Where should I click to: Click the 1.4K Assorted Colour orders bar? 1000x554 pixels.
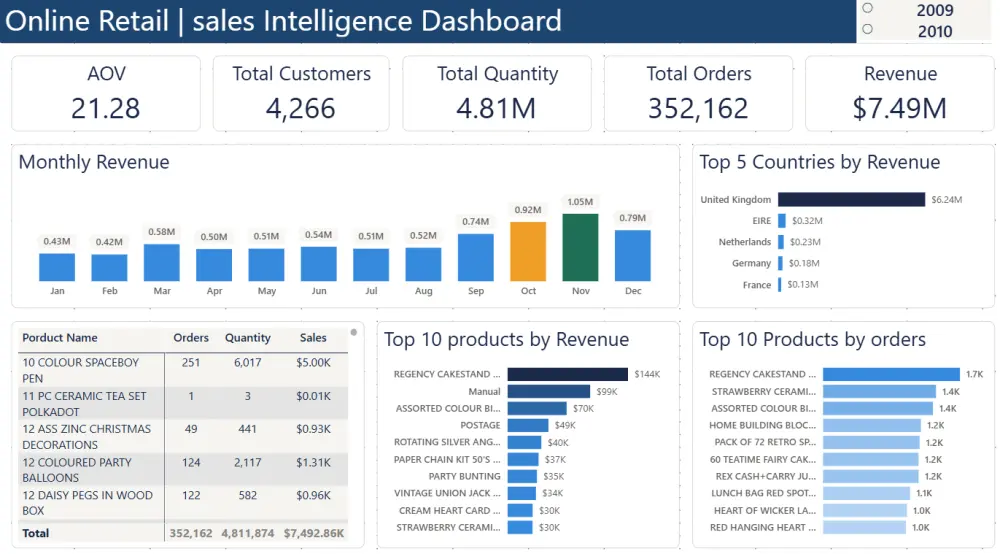pyautogui.click(x=878, y=409)
